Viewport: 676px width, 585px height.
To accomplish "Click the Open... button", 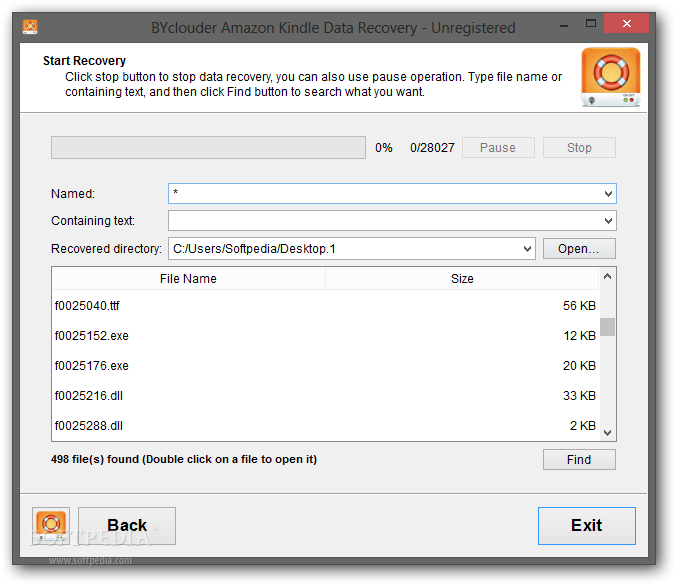I will (x=579, y=249).
